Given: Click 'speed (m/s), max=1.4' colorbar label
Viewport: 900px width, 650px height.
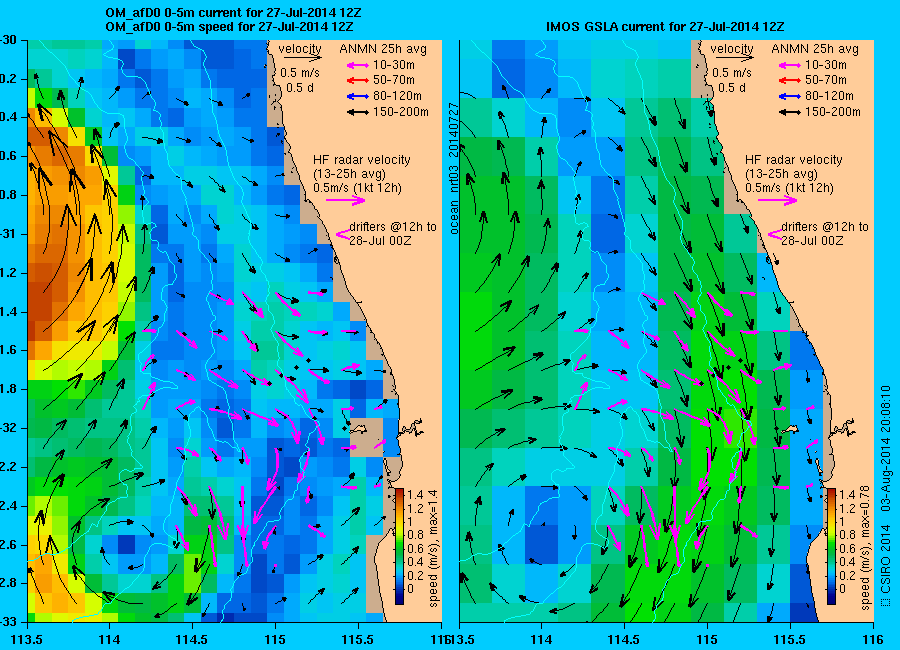Looking at the screenshot, I should (x=433, y=548).
